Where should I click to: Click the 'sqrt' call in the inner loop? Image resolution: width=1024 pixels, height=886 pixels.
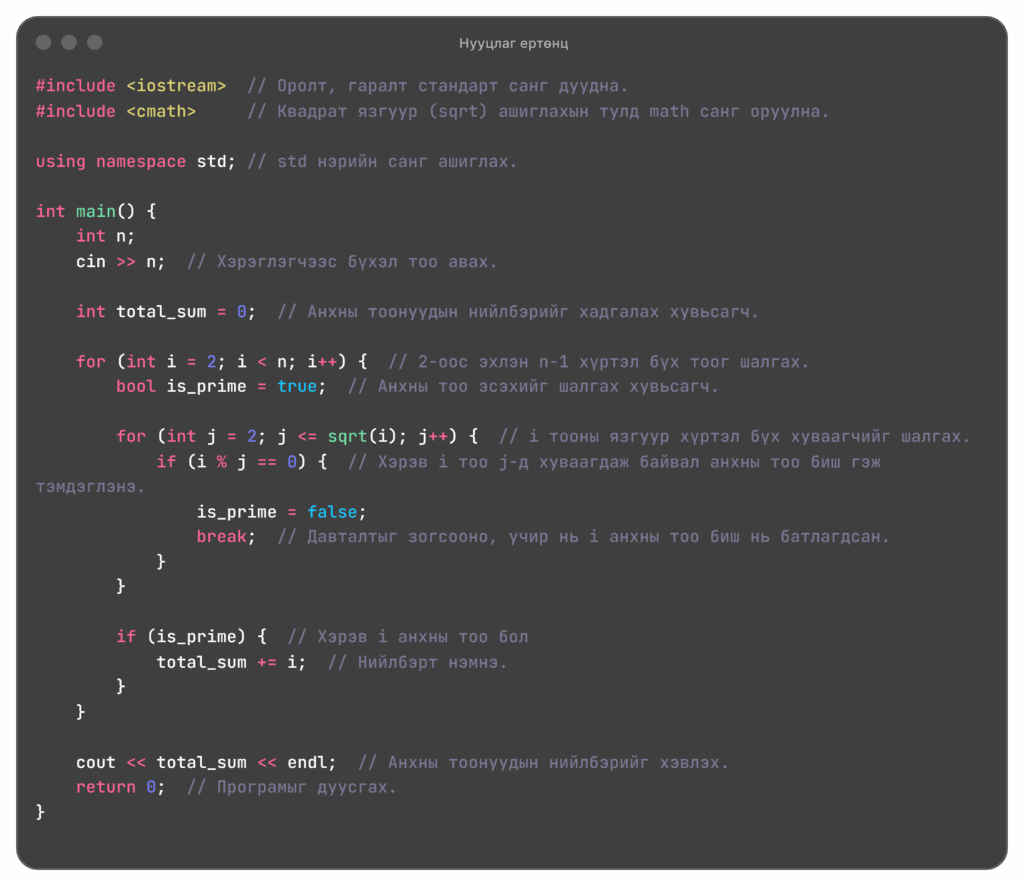coord(347,436)
